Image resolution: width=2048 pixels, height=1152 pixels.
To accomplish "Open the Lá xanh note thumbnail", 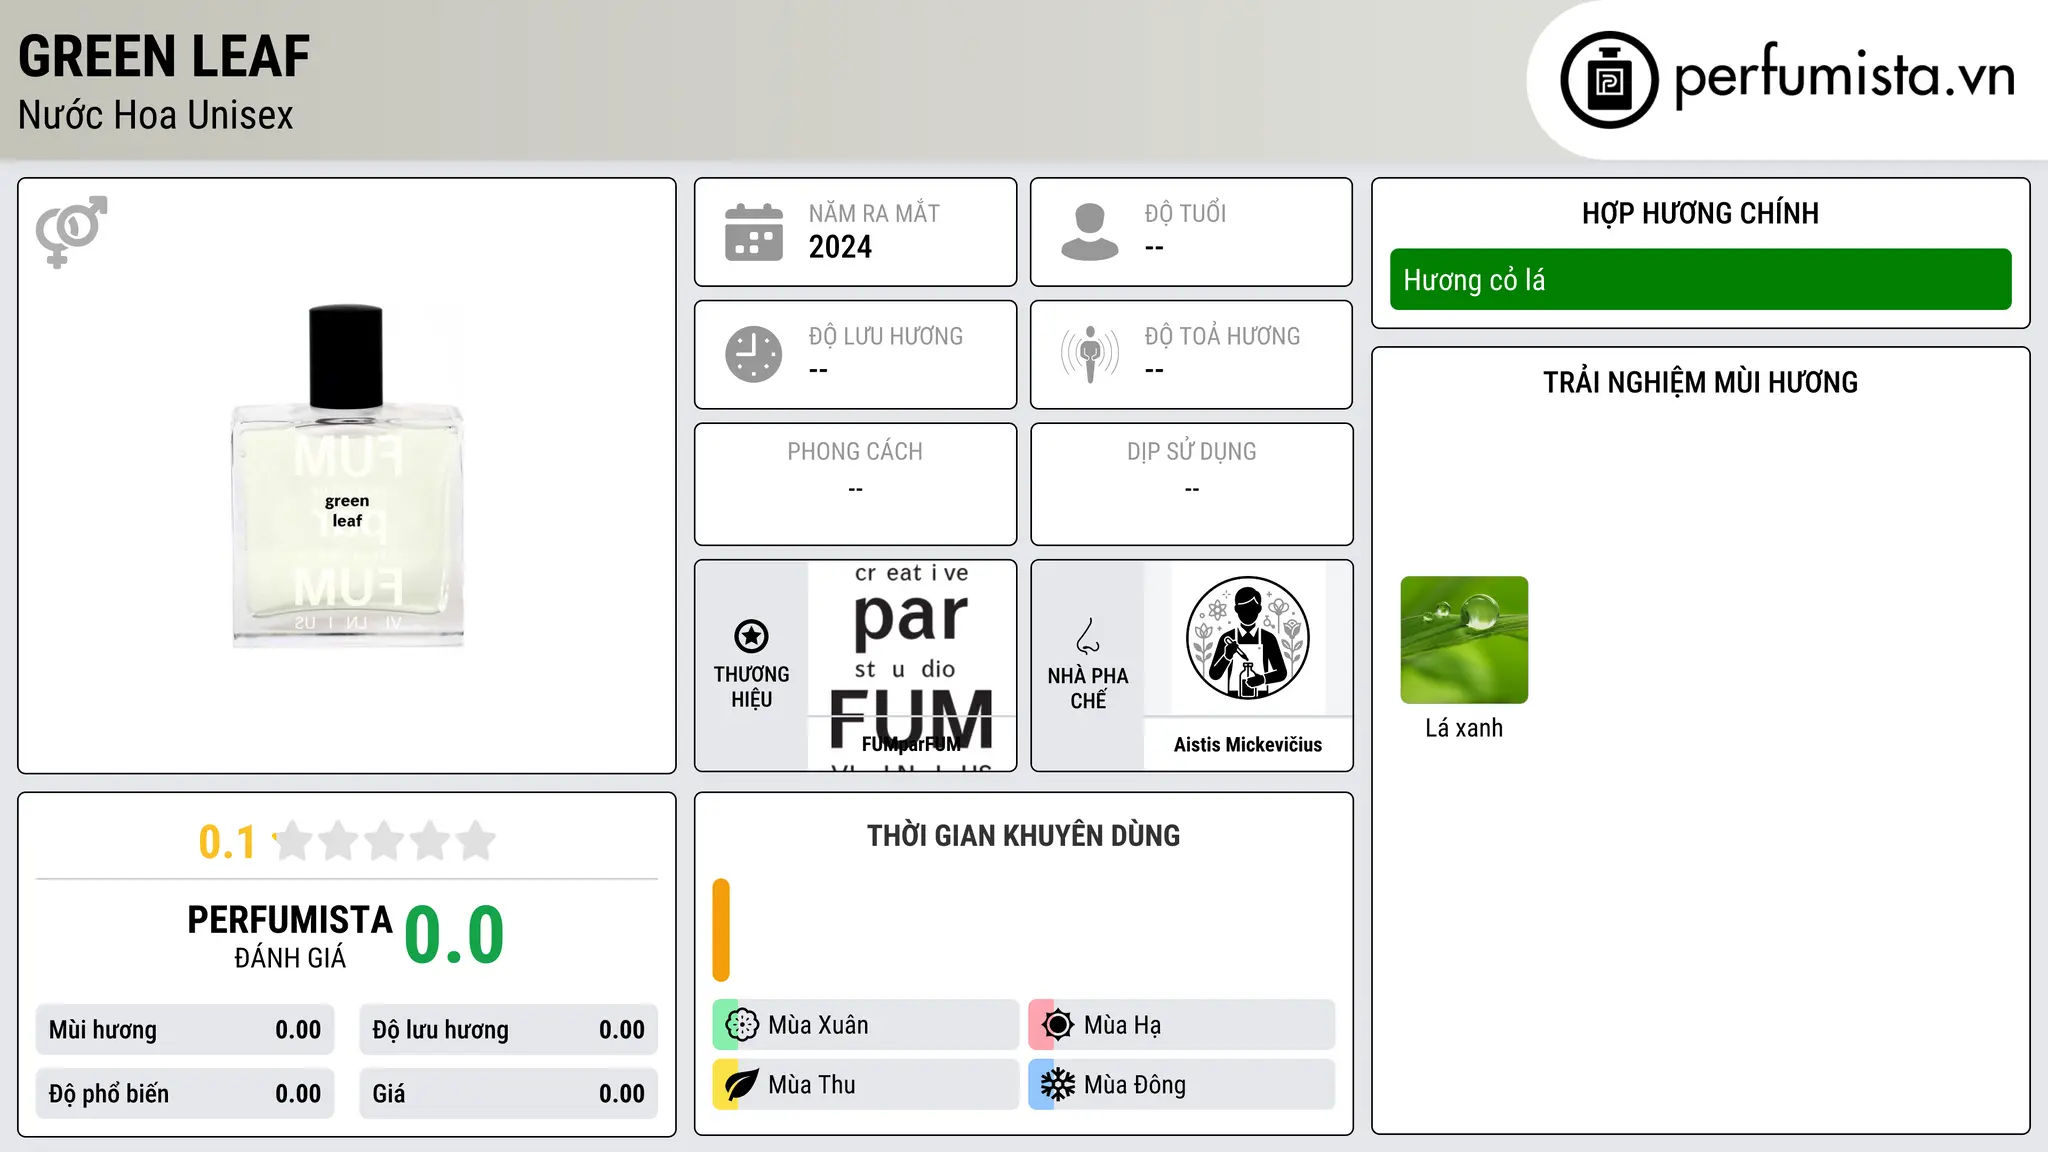I will [x=1464, y=640].
